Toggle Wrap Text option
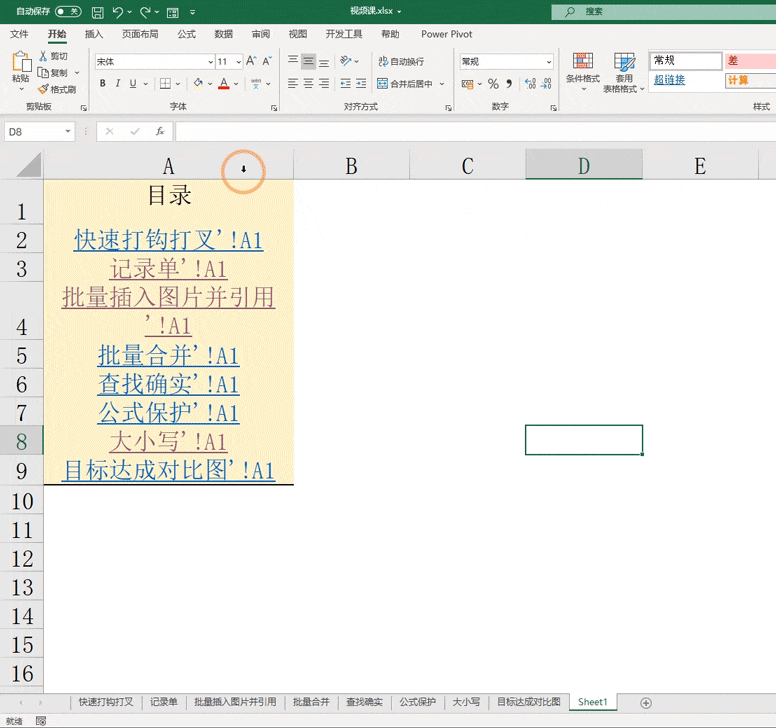Image resolution: width=776 pixels, height=728 pixels. (401, 61)
